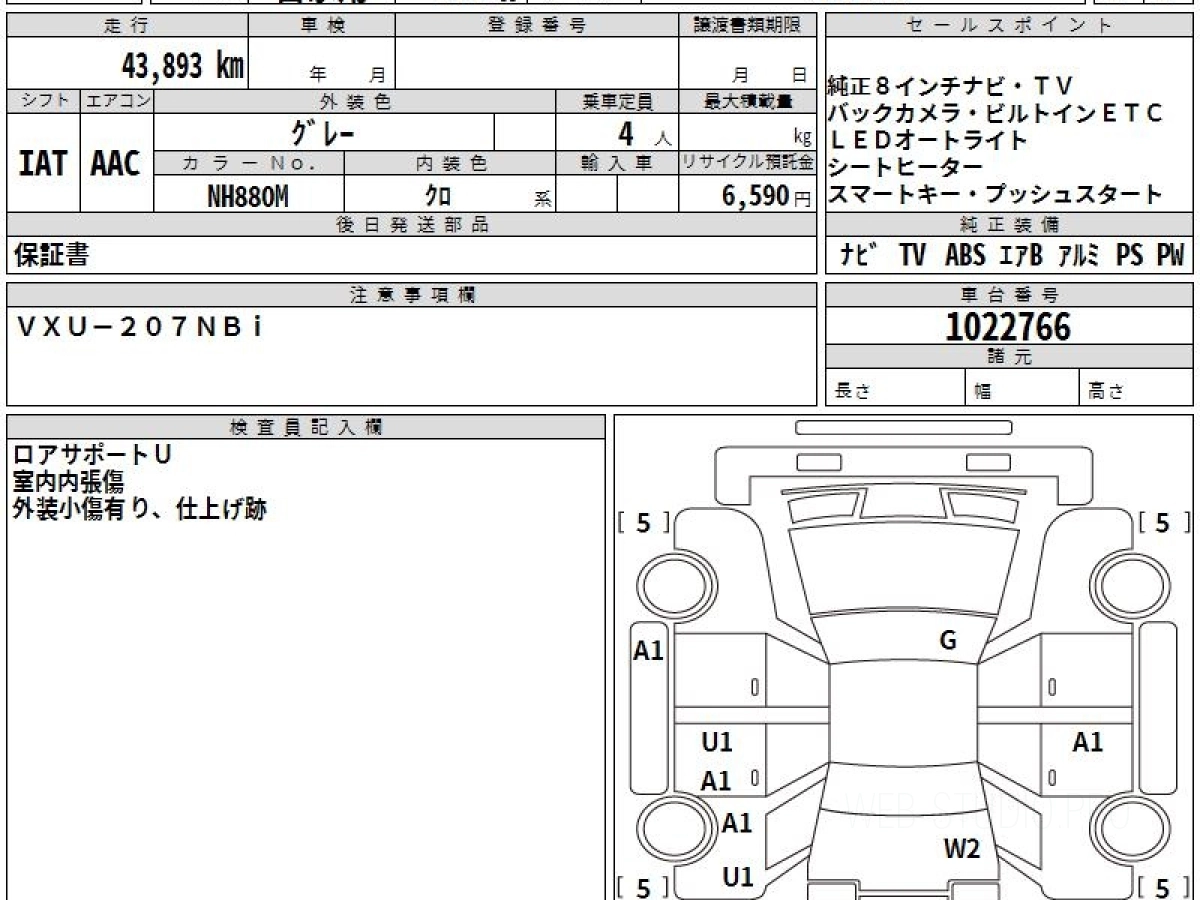Click the 輸入車 header cell
This screenshot has width=1200, height=900.
(x=618, y=163)
